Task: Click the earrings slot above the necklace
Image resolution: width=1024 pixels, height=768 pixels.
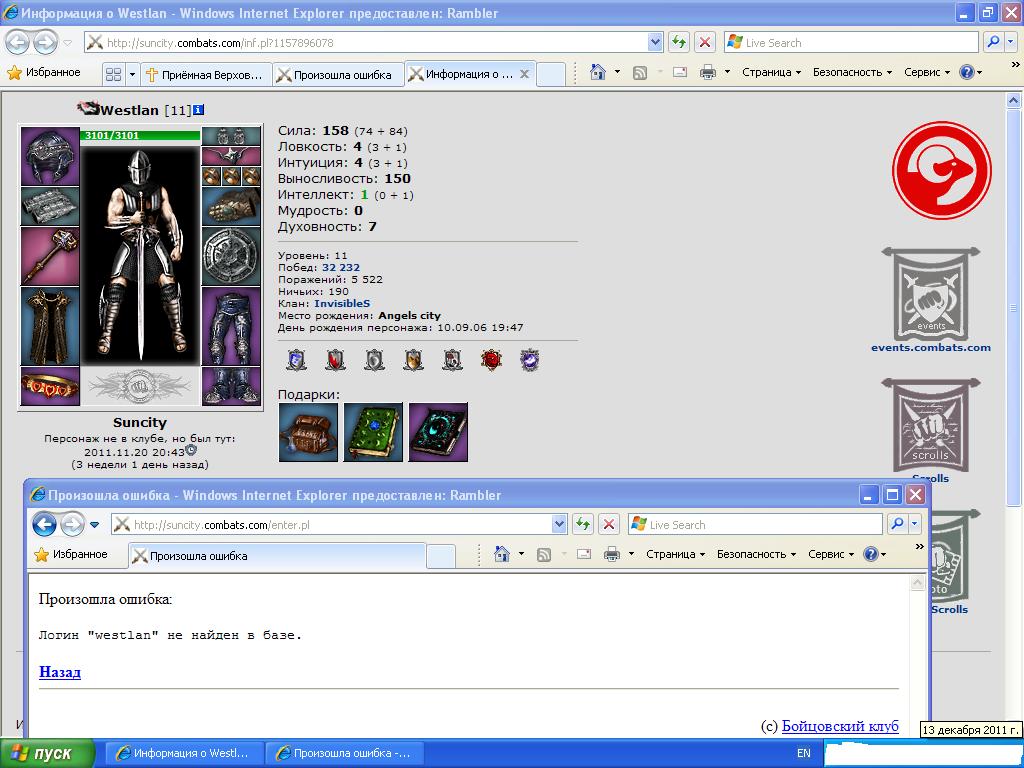Action: 231,136
